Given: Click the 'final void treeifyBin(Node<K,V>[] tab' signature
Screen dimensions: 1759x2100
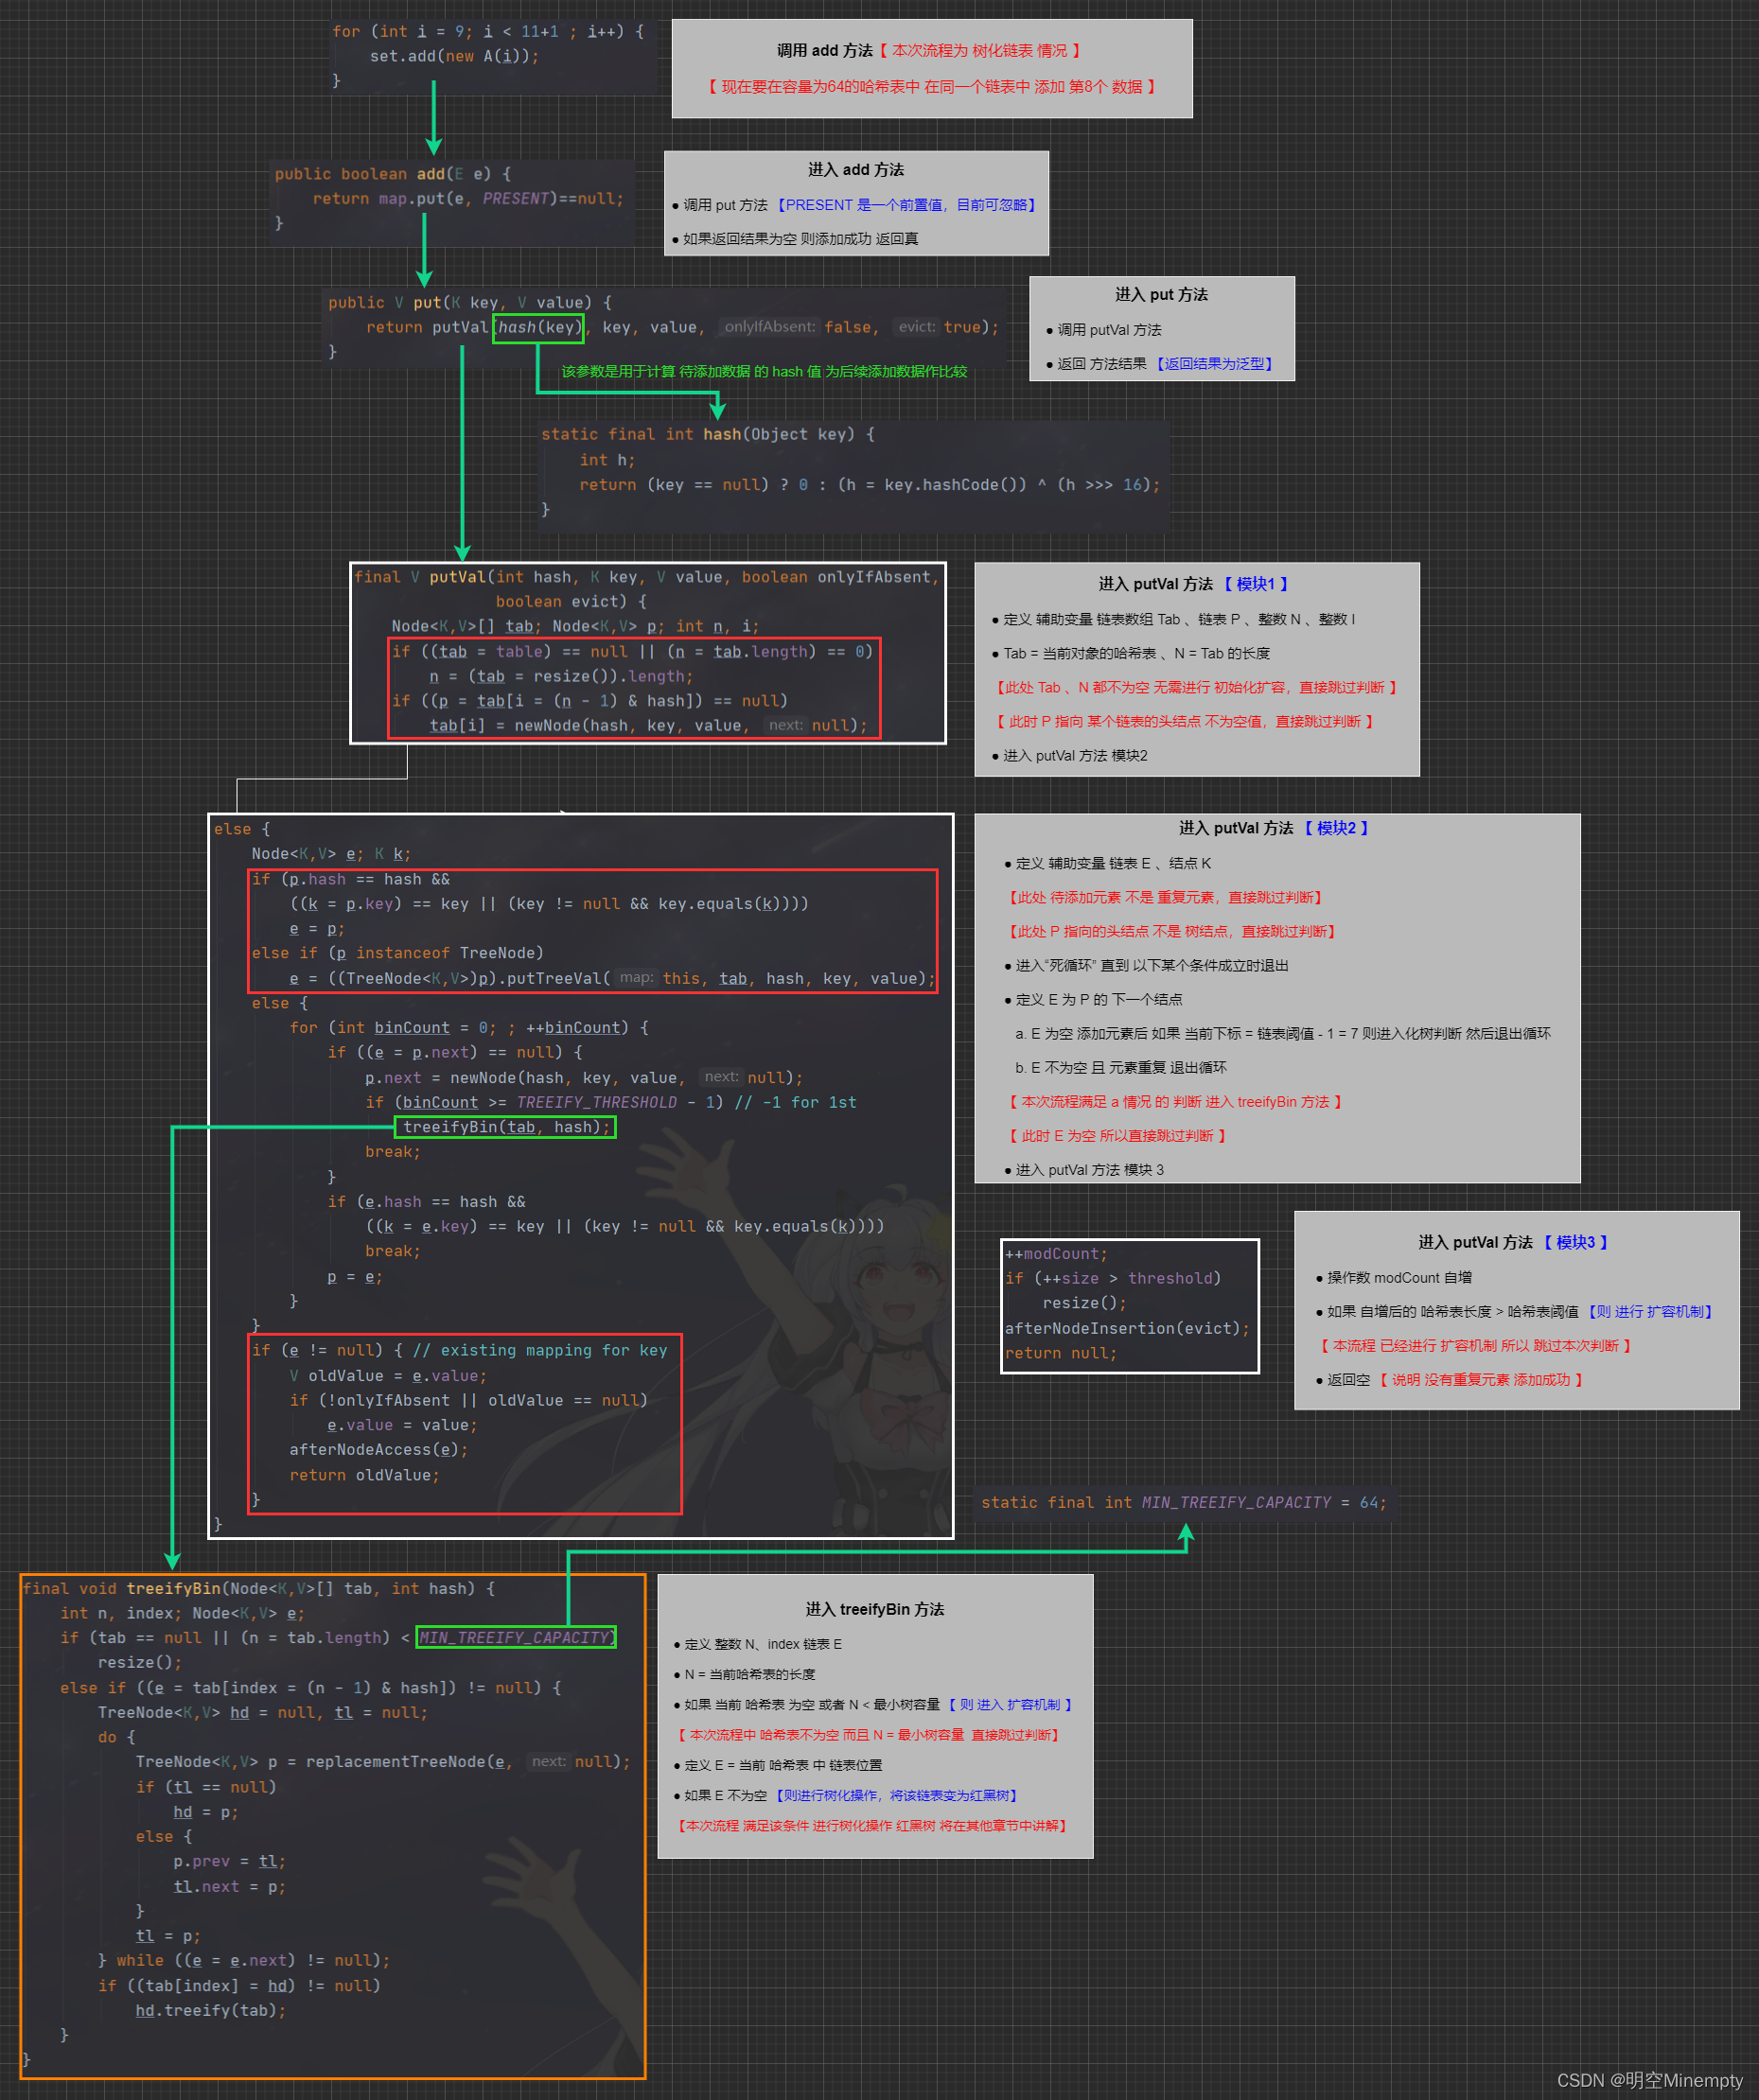Looking at the screenshot, I should click(258, 1589).
